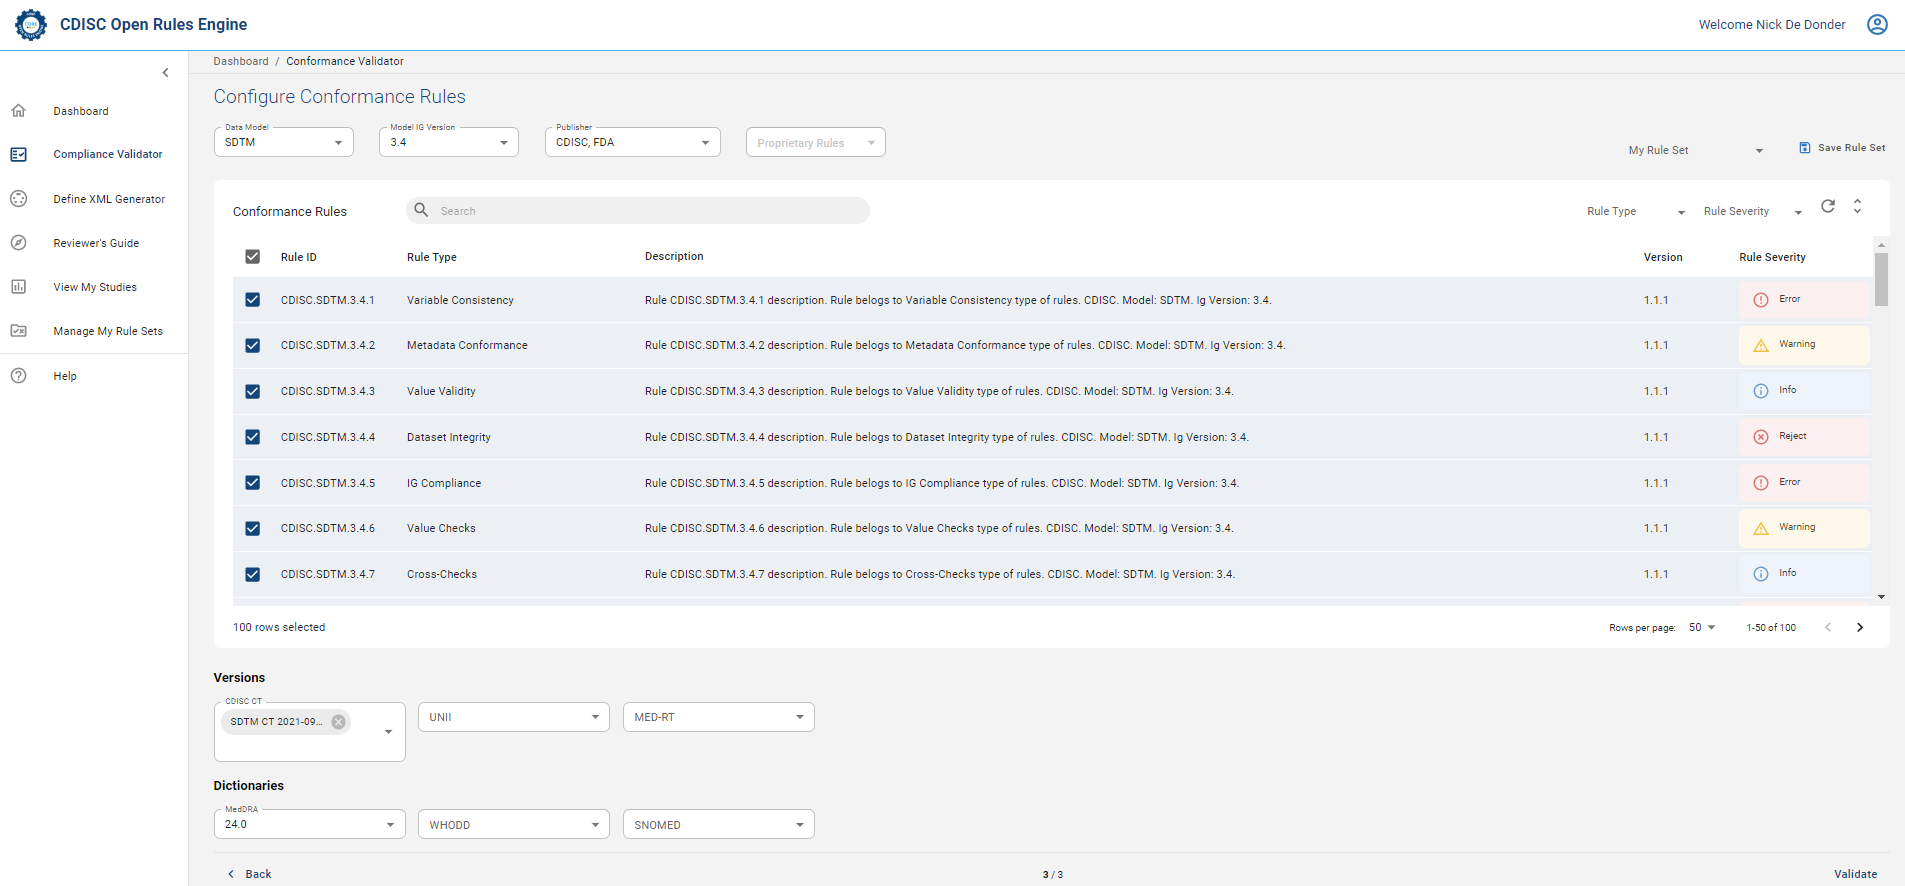Viewport: 1905px width, 886px height.
Task: Open the MED-RT version dropdown
Action: point(719,717)
